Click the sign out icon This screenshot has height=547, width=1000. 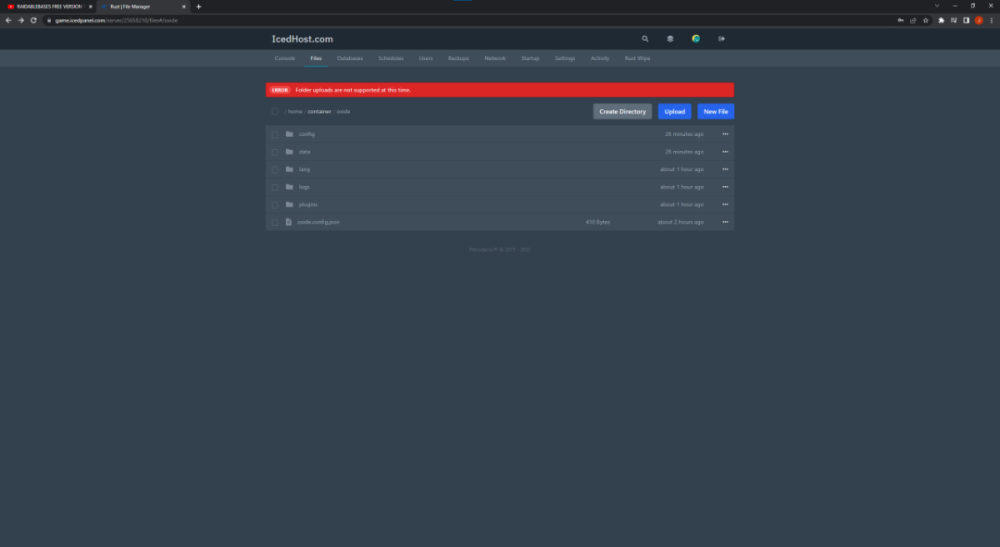(x=721, y=39)
